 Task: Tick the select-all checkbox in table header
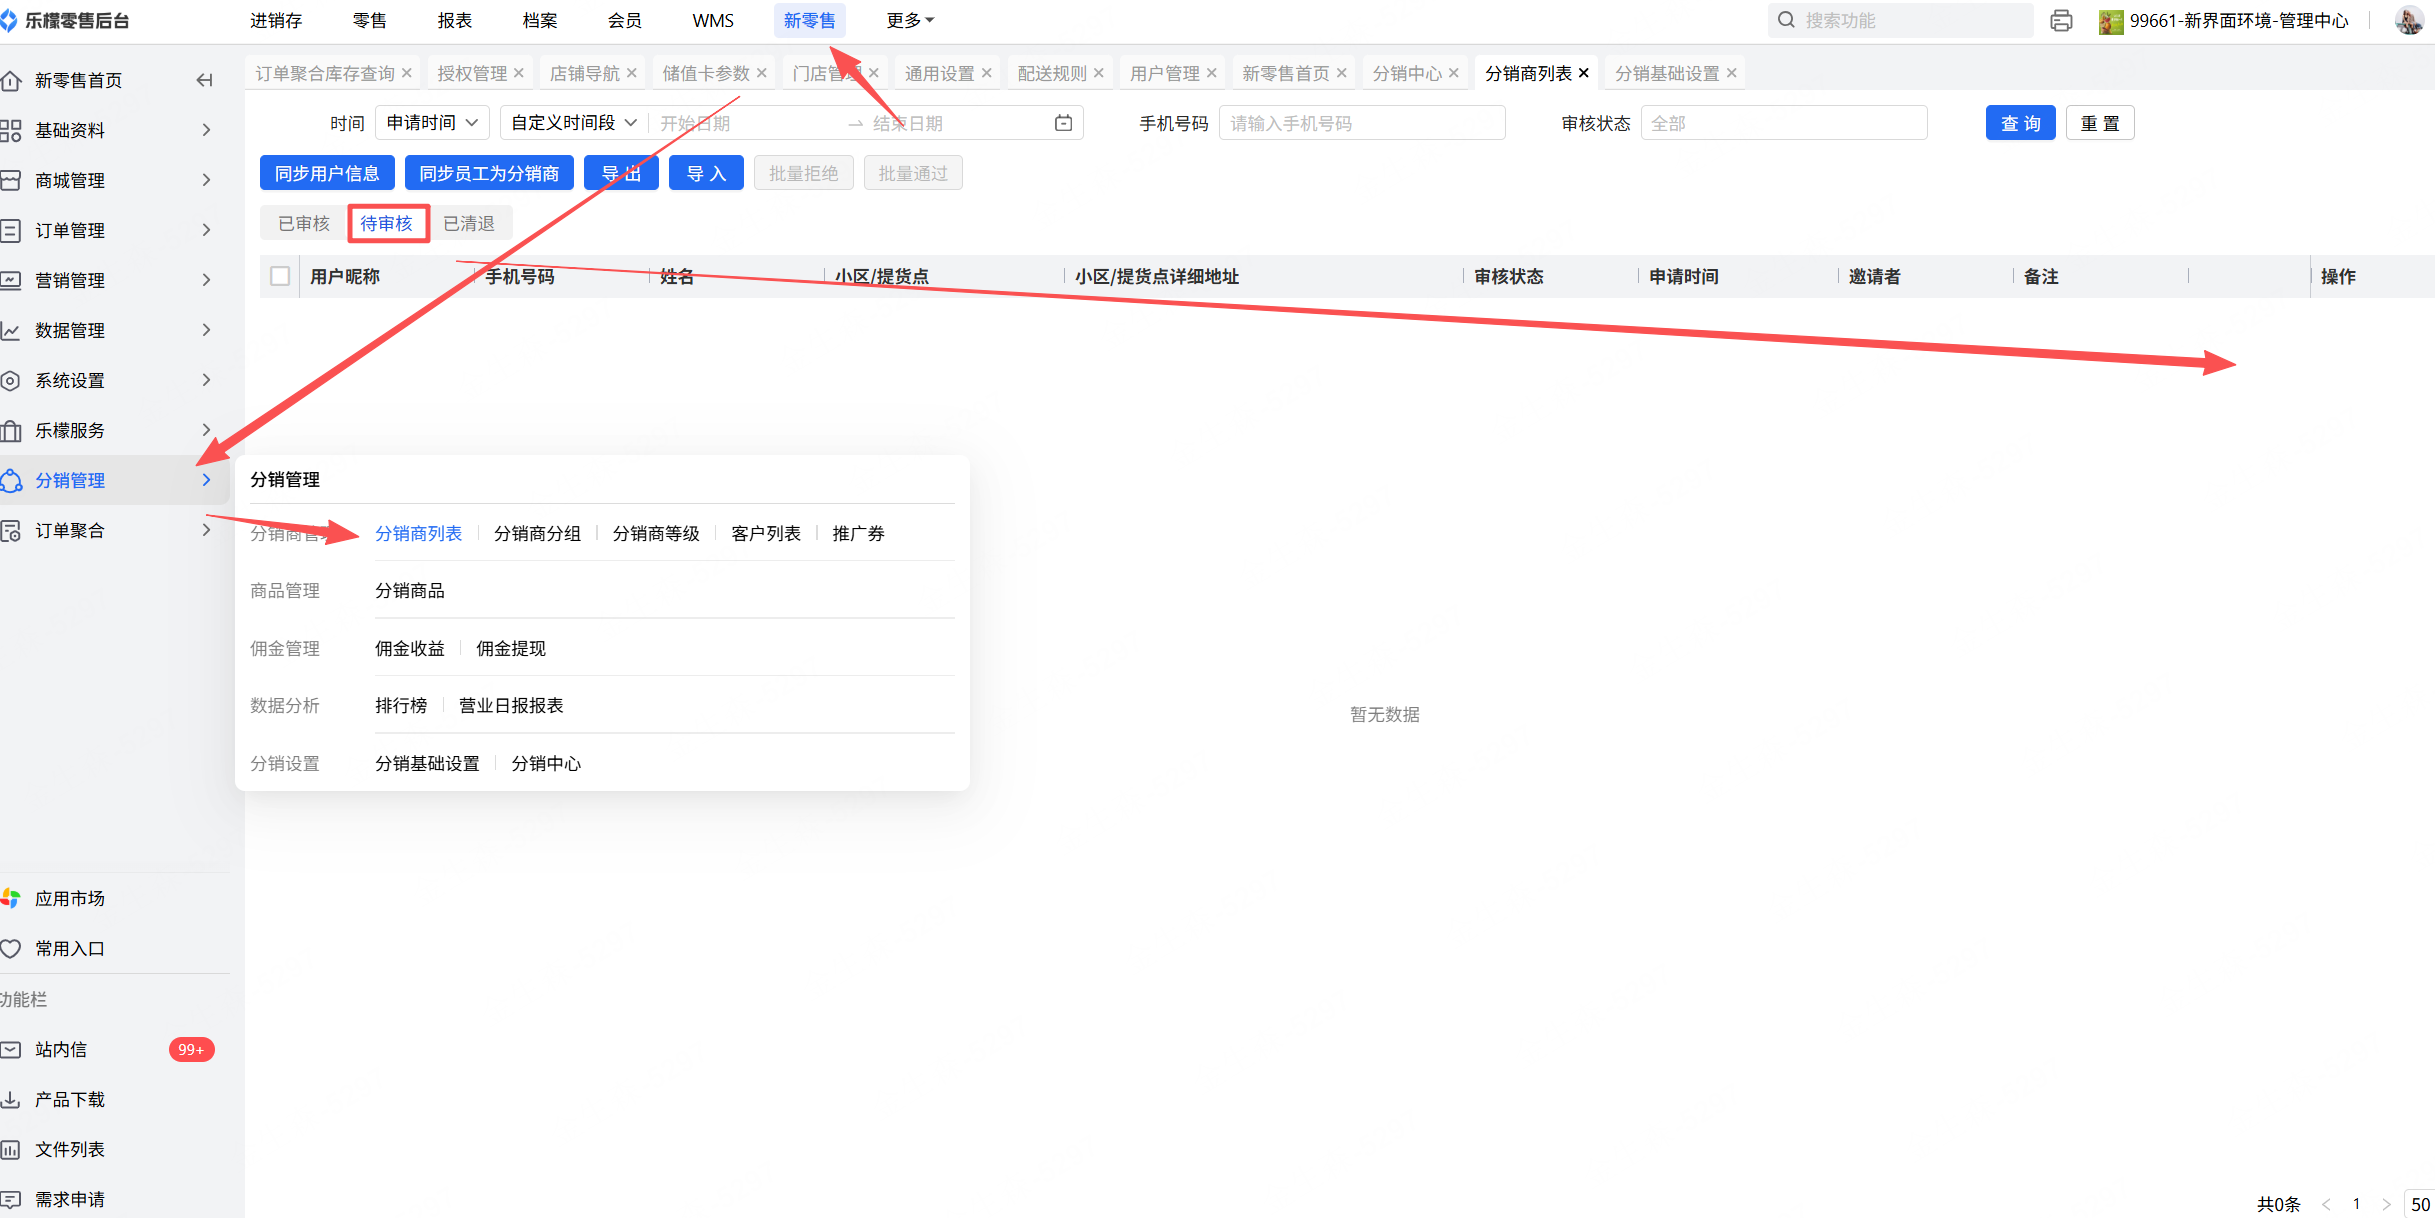pos(280,276)
